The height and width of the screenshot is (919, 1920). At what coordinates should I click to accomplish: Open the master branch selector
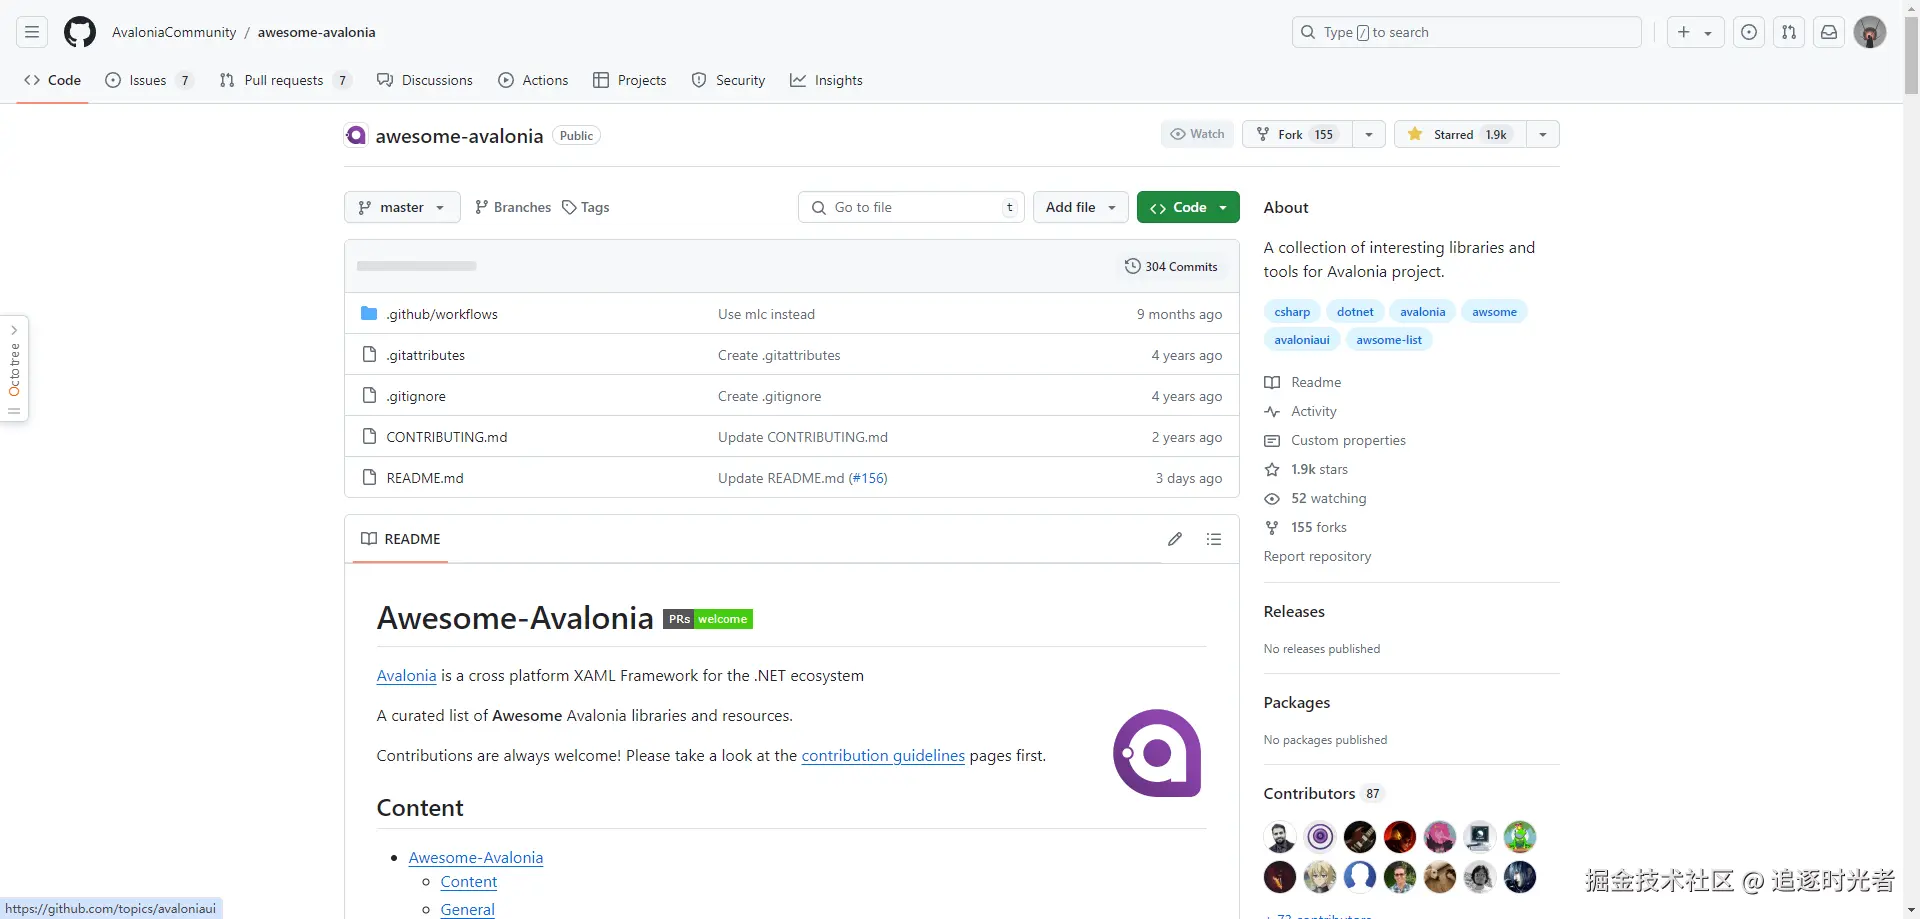[x=402, y=207]
